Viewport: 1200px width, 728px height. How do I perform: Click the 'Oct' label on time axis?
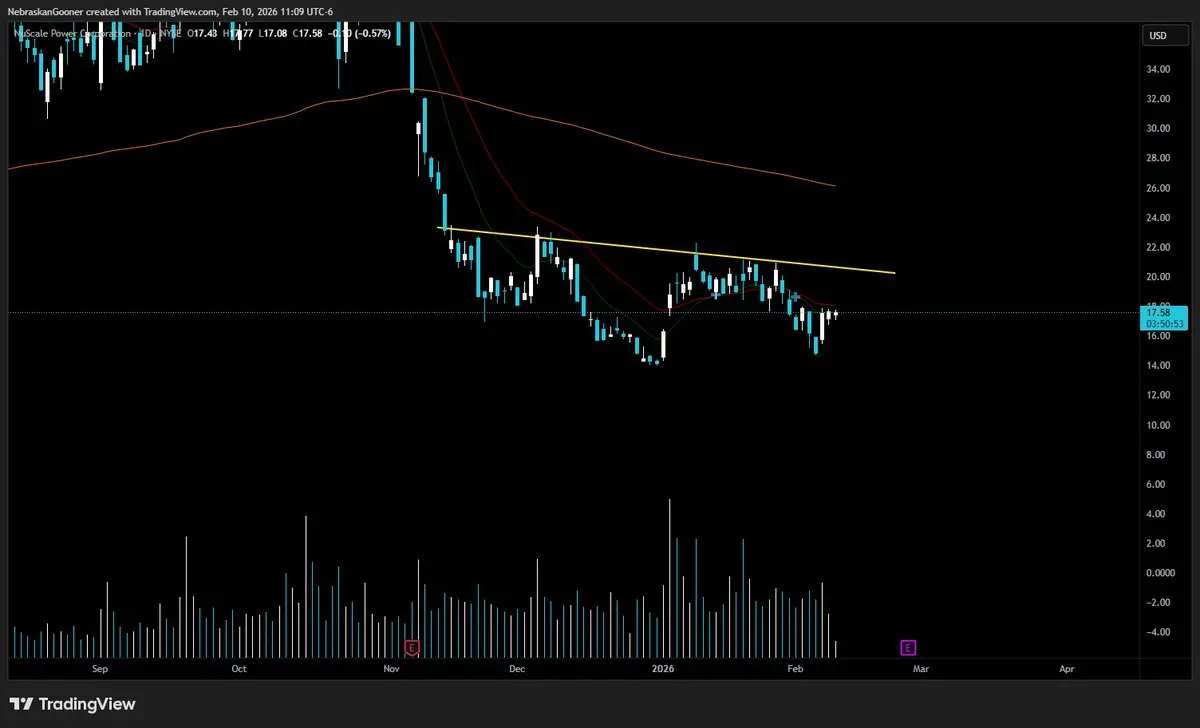coord(239,667)
